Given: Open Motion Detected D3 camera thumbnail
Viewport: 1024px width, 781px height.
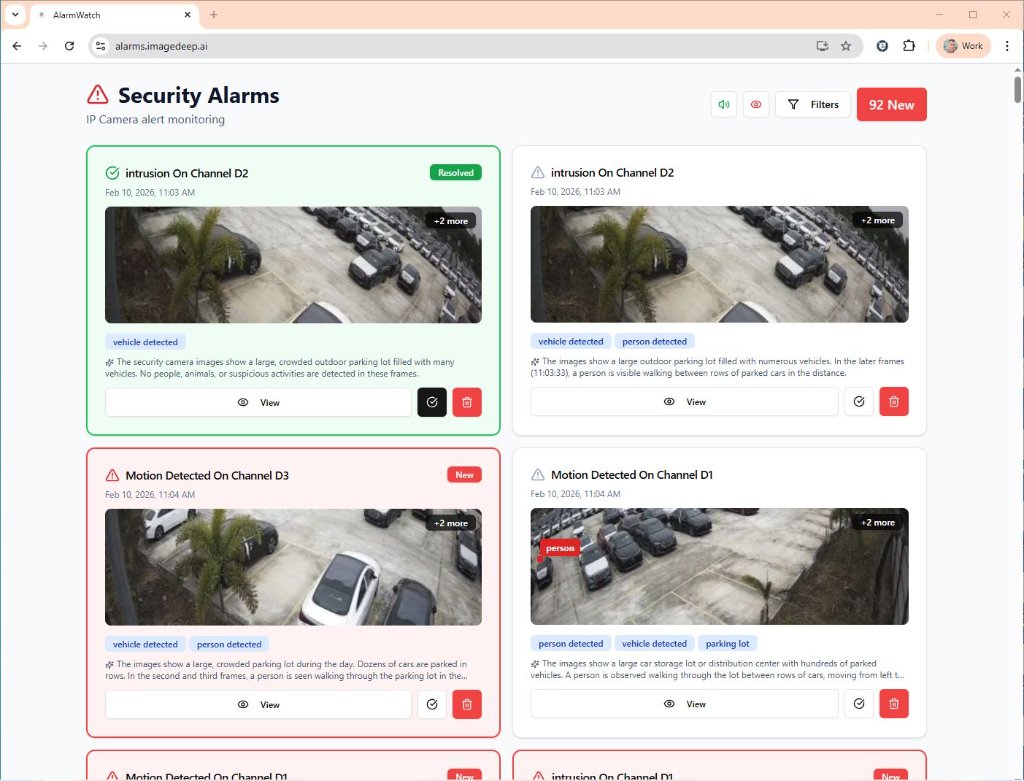Looking at the screenshot, I should [x=293, y=567].
